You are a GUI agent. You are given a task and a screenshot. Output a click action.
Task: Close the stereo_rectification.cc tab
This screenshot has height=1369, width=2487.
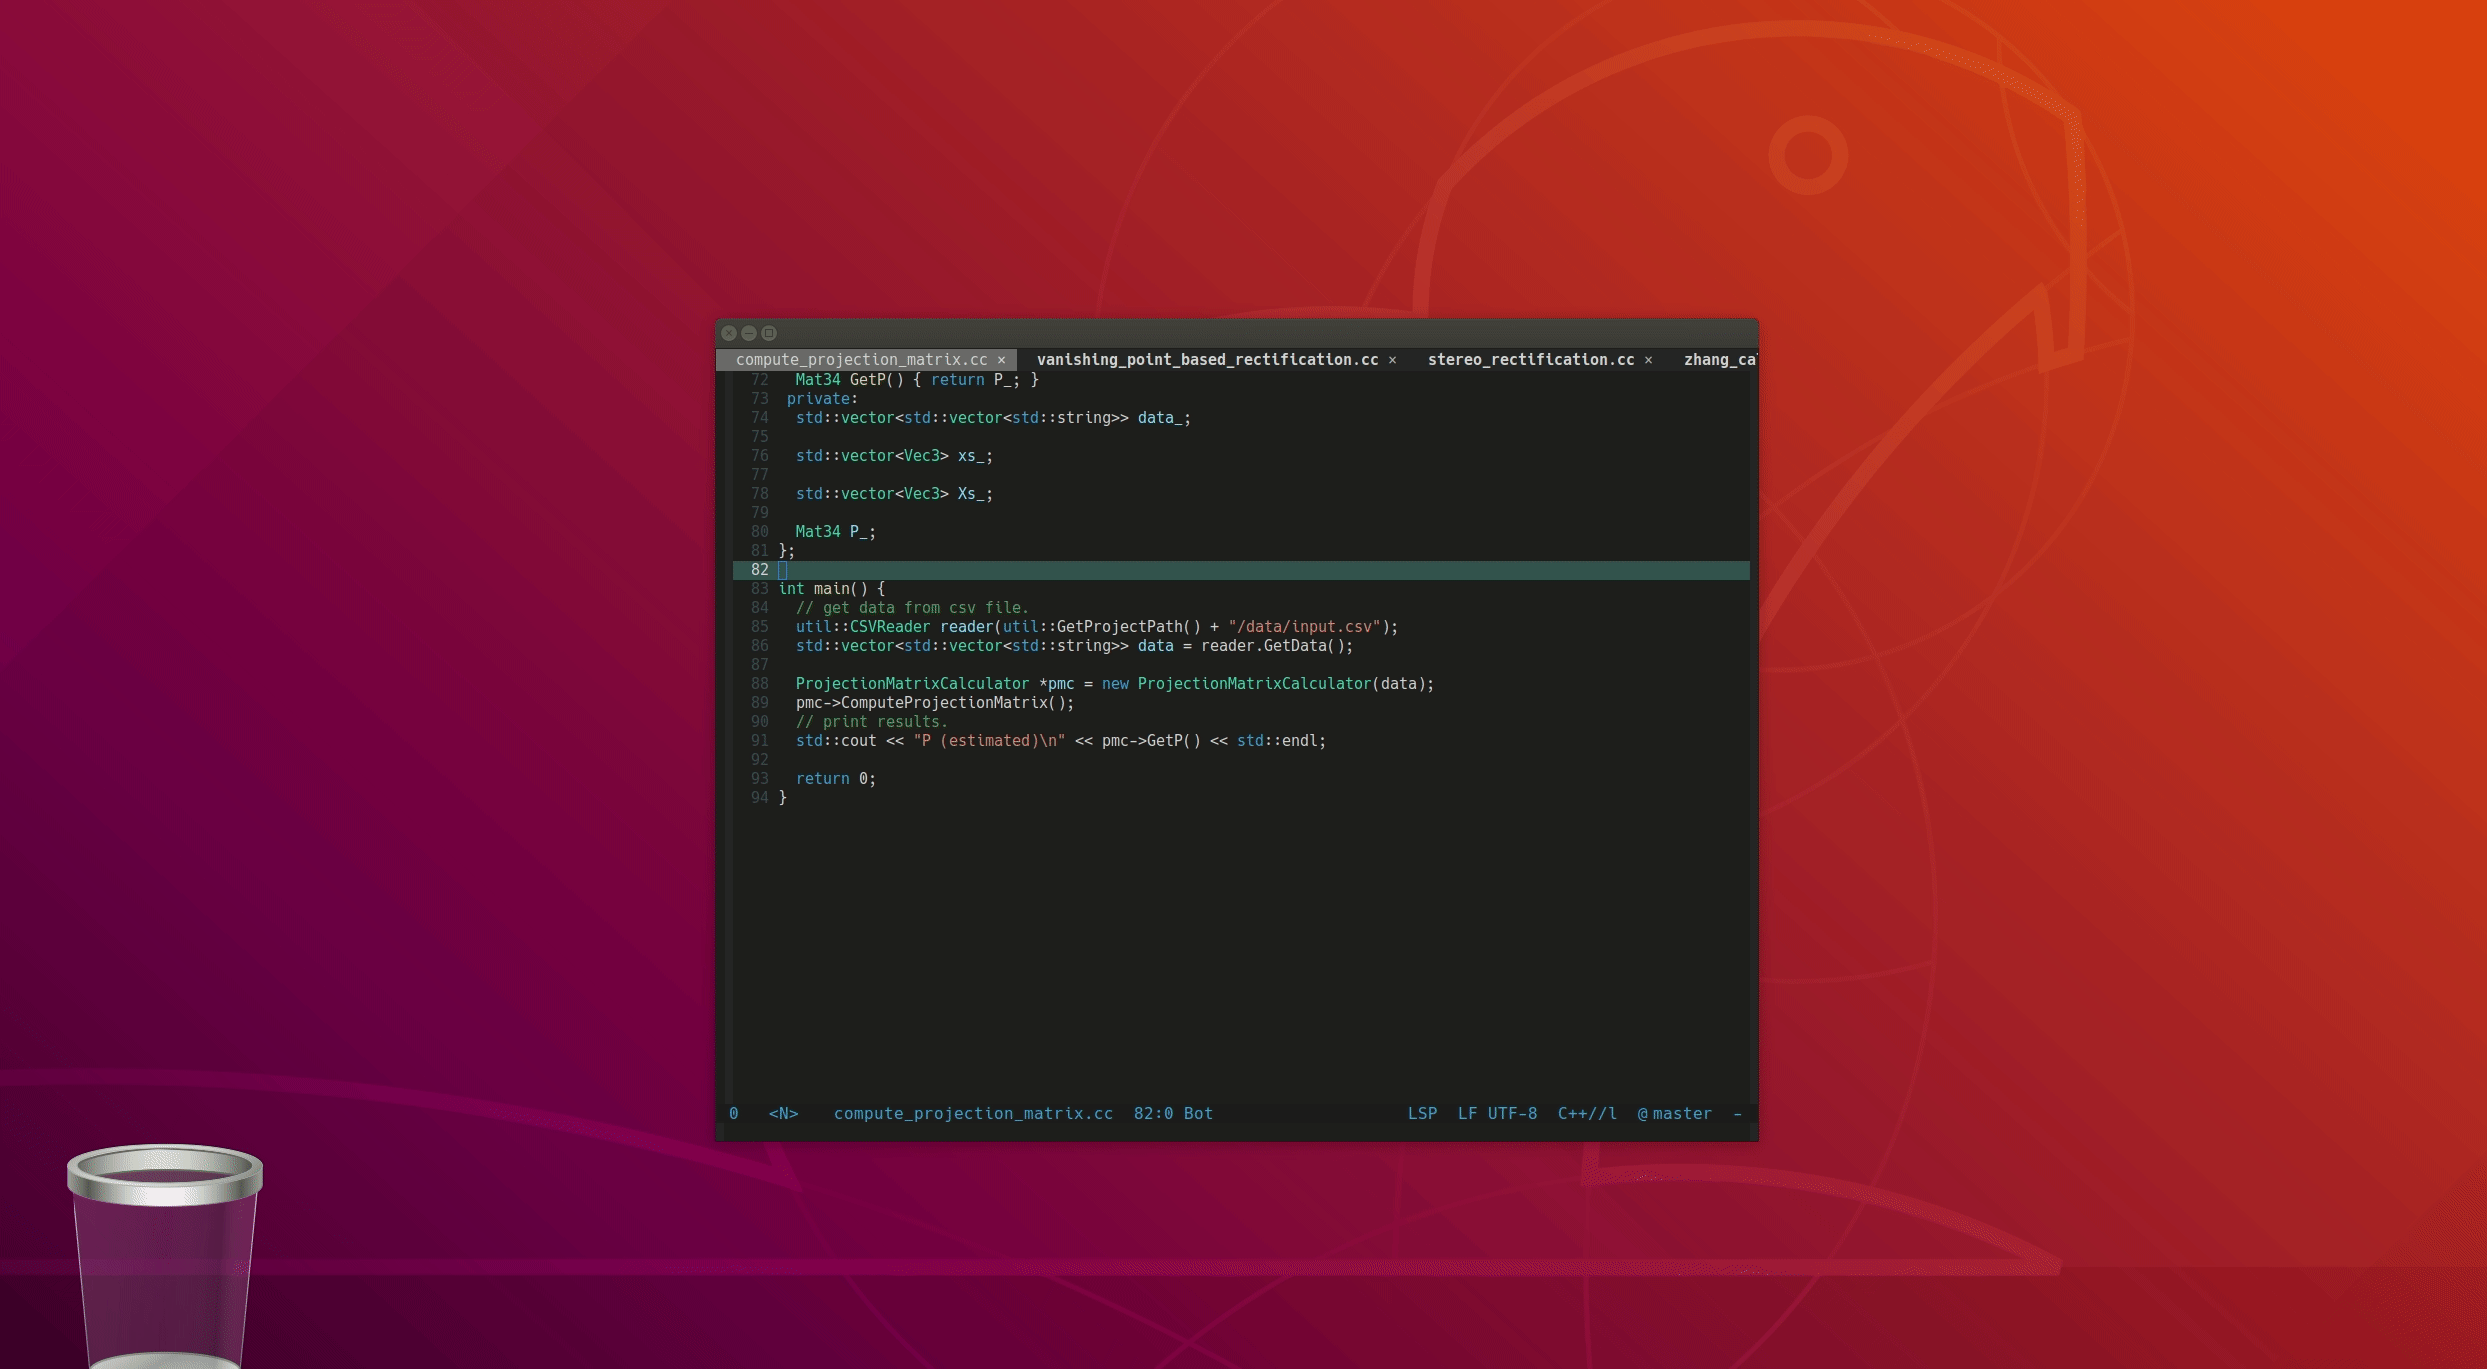[1648, 360]
